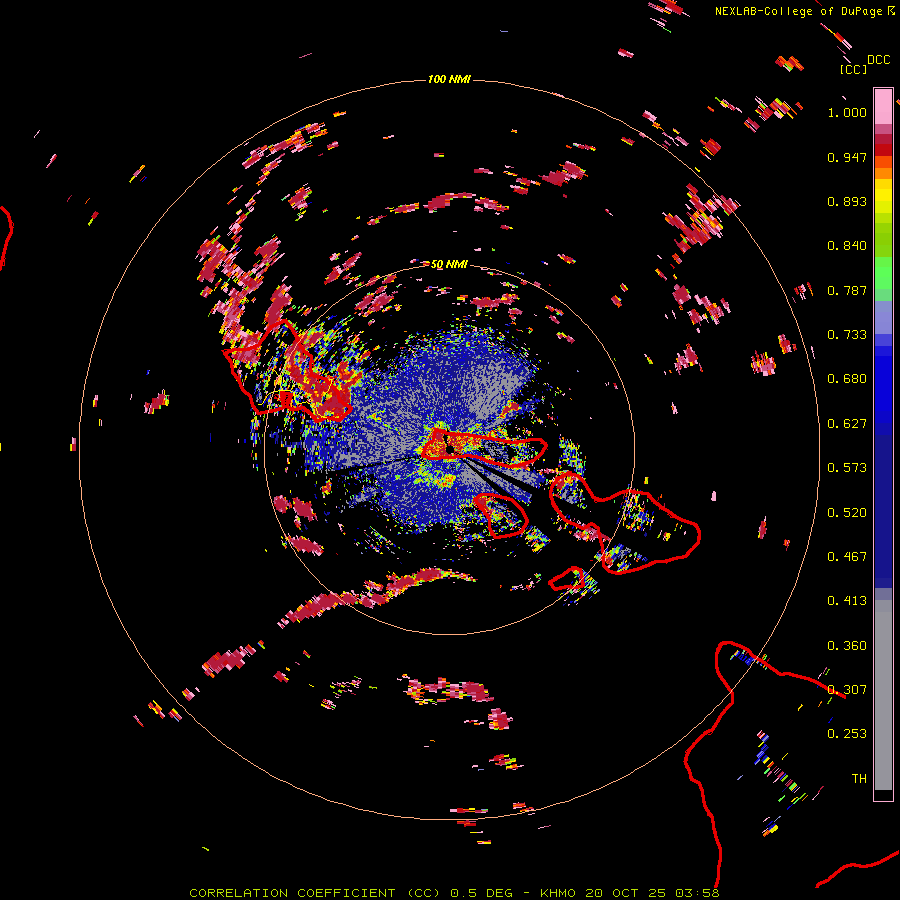The width and height of the screenshot is (900, 900).
Task: Pick the light pink top color bar segment
Action: pos(883,106)
